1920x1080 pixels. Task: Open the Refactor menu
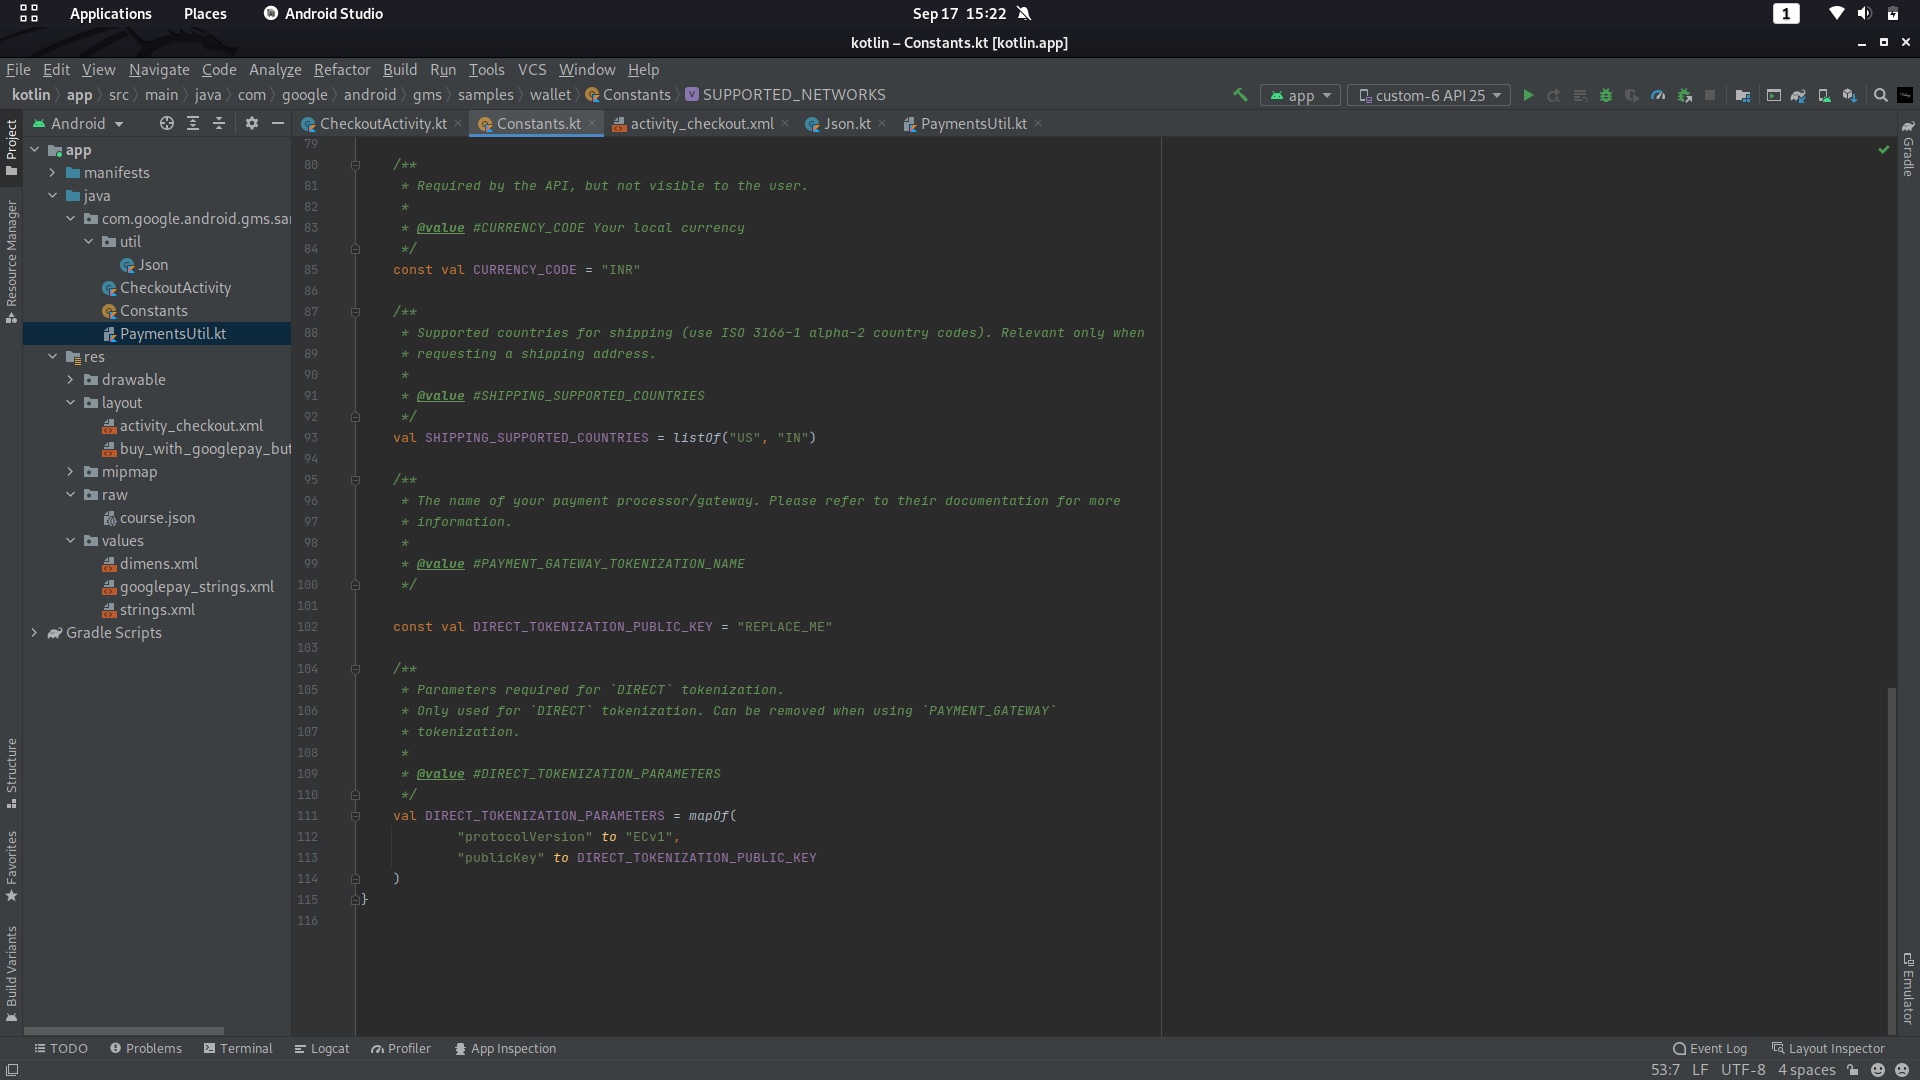(341, 69)
